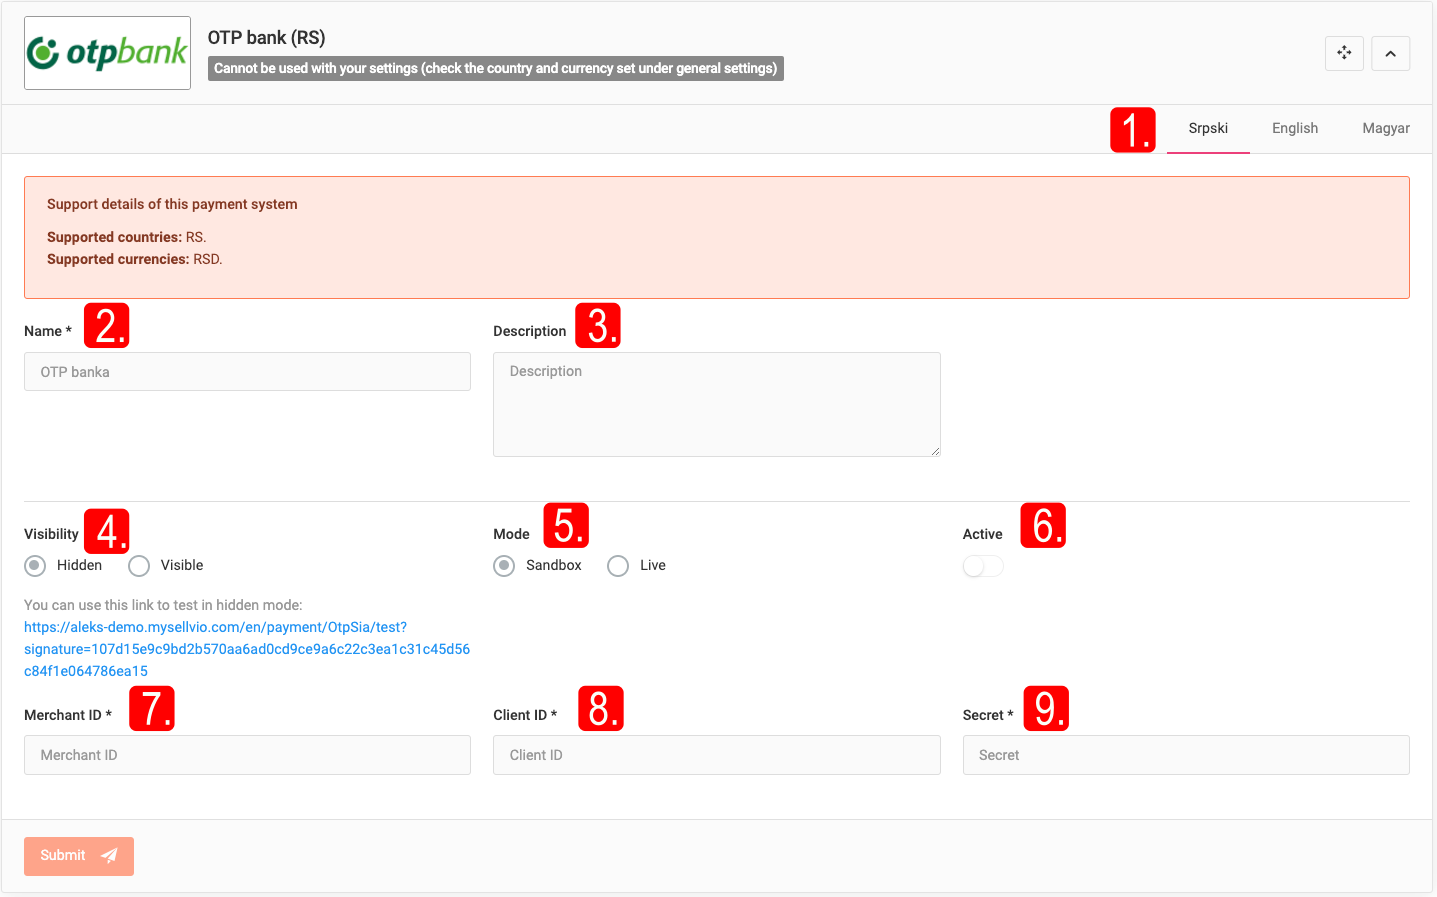Grab the Description textarea resize handle
1437x897 pixels.
click(x=935, y=451)
